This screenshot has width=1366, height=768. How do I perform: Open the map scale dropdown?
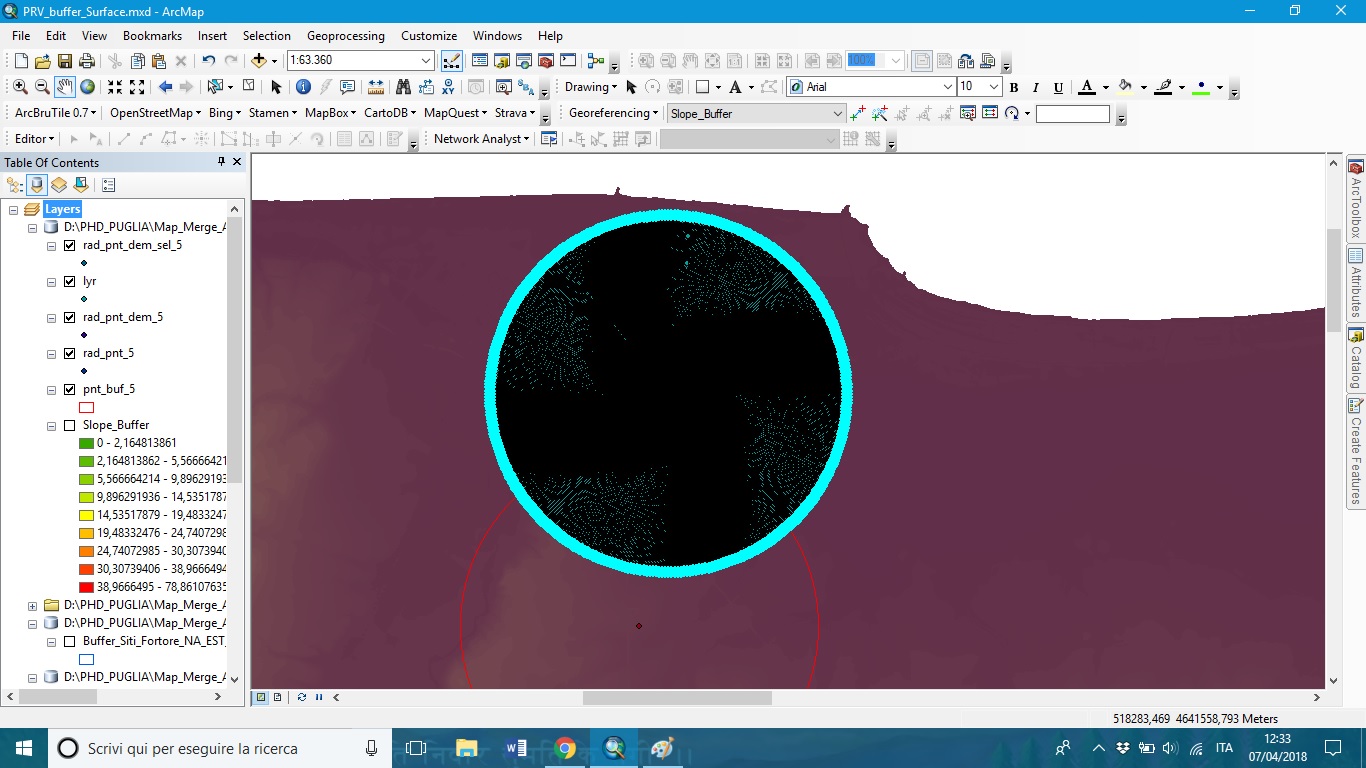pos(427,61)
